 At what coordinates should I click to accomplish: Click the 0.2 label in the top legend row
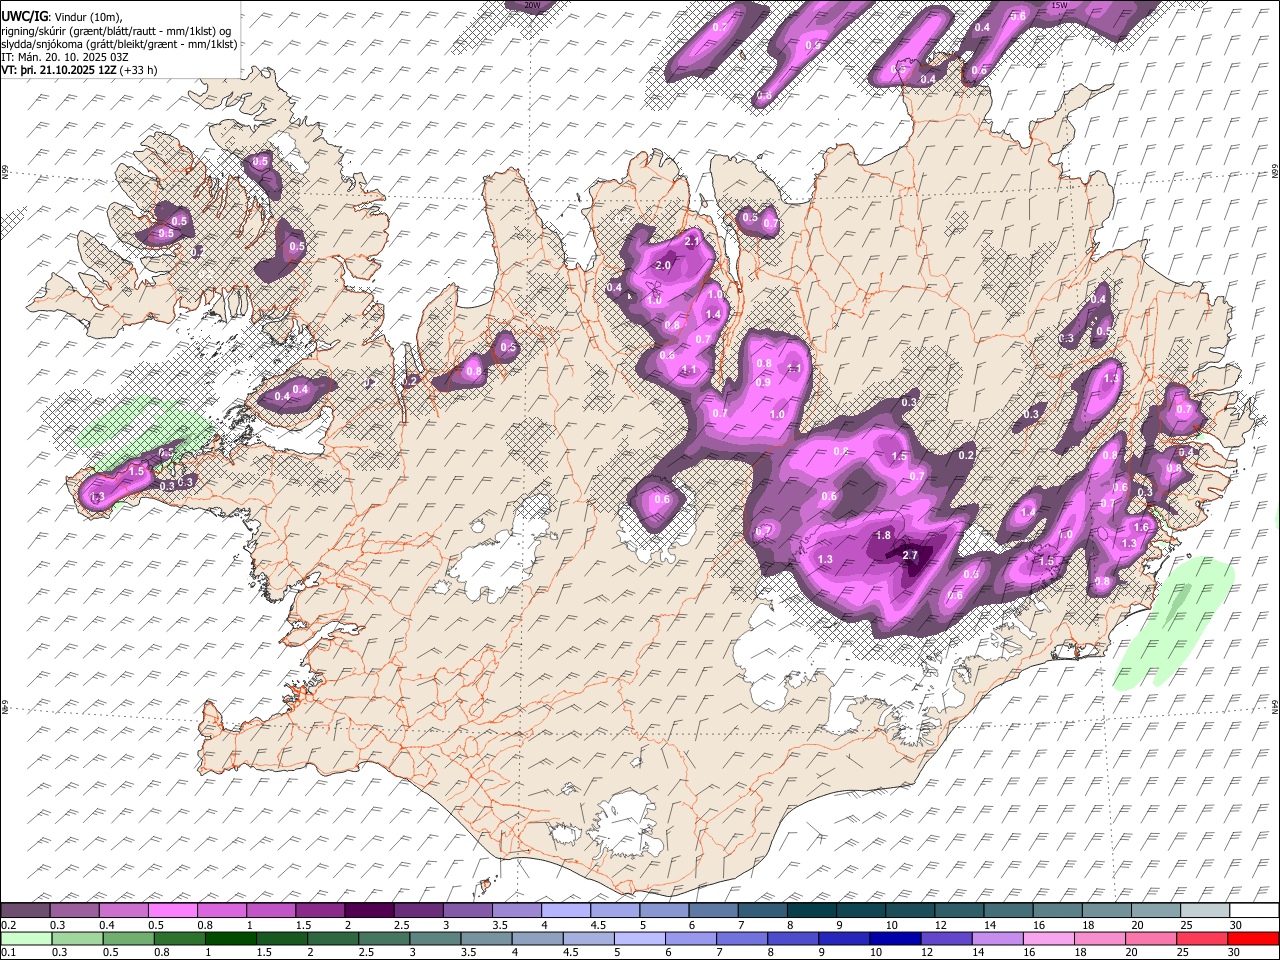(8, 925)
